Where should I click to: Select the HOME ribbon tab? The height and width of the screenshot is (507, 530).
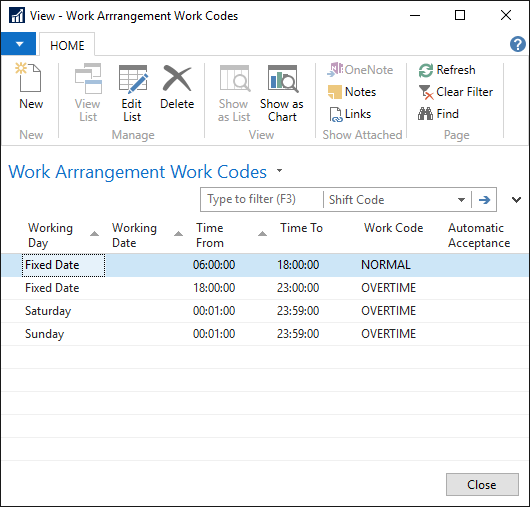(x=67, y=45)
